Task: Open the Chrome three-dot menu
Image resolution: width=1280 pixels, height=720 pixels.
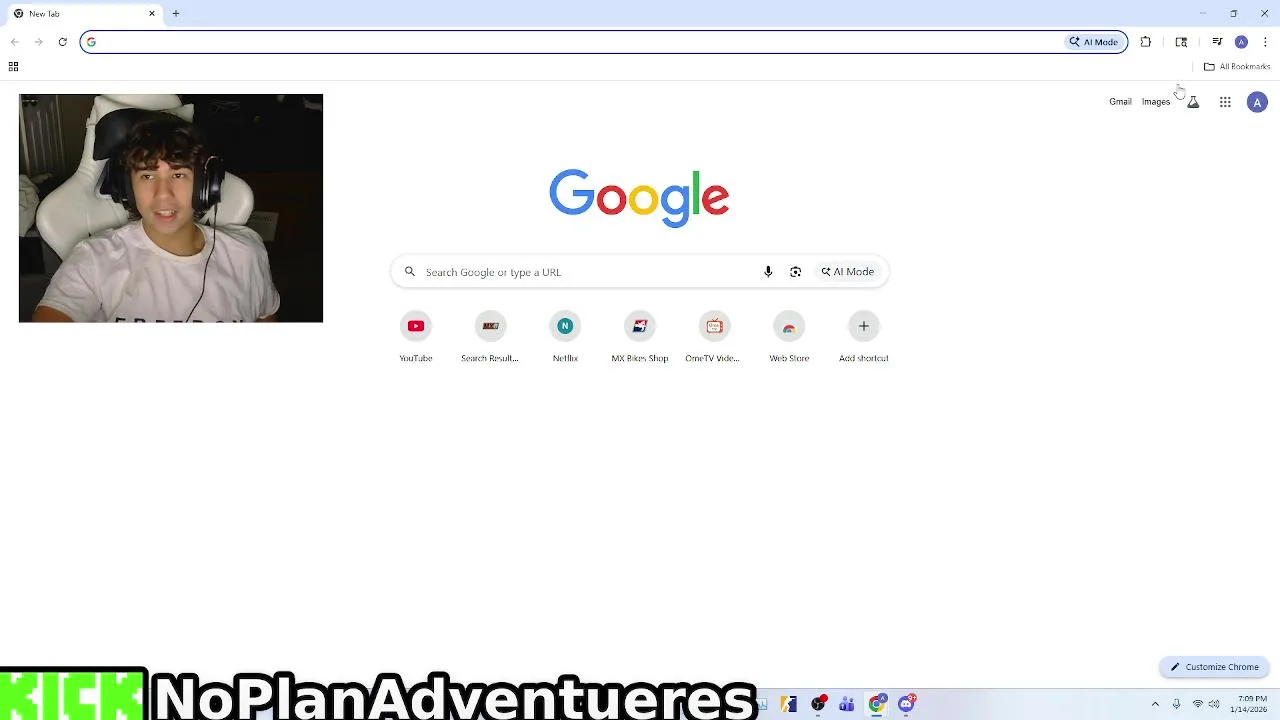Action: [x=1265, y=42]
